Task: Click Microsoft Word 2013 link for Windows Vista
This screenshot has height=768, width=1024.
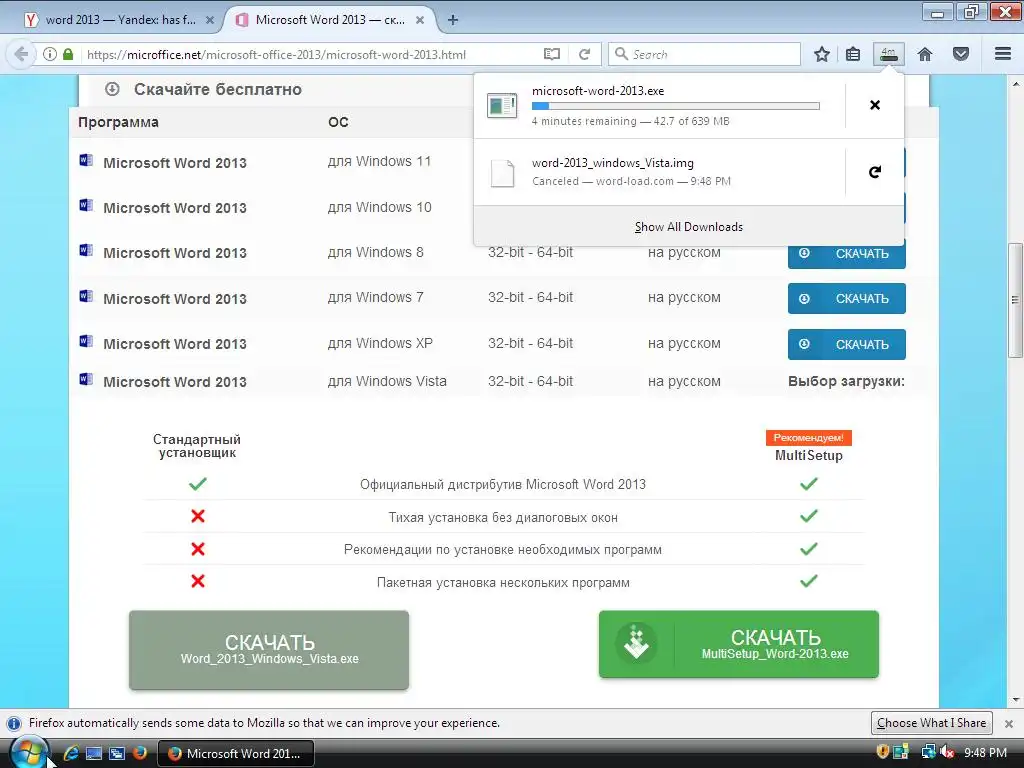Action: [x=175, y=381]
